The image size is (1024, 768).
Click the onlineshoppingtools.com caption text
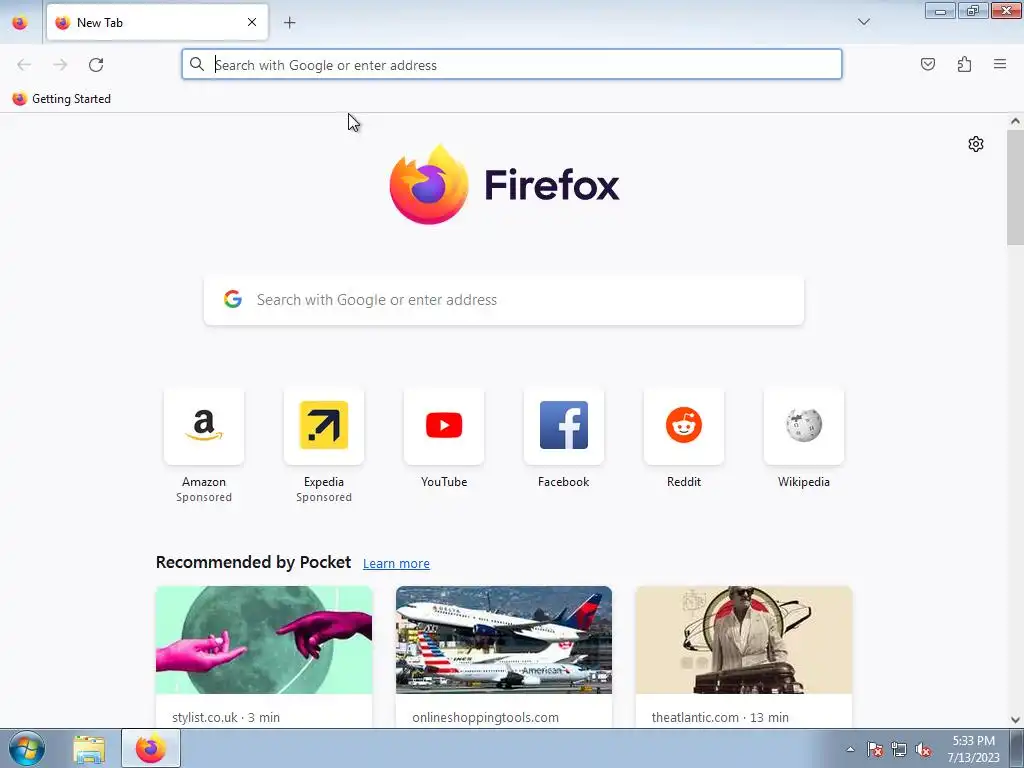click(x=485, y=717)
